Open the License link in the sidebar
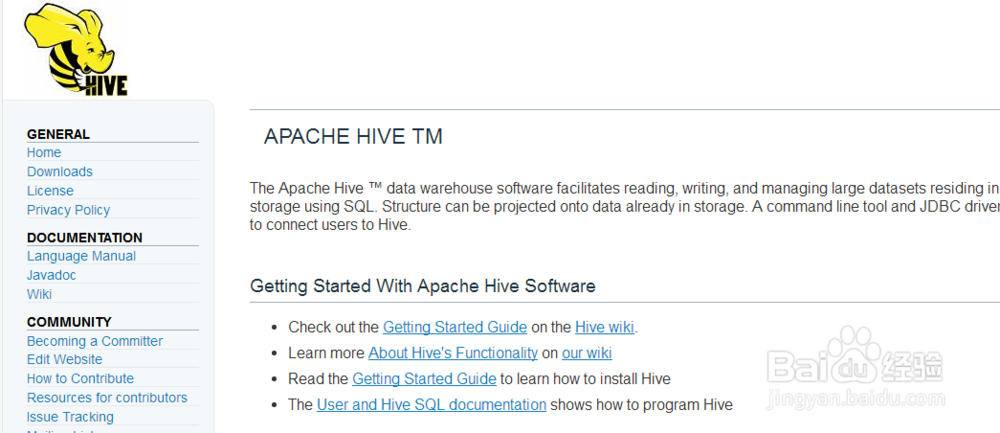The height and width of the screenshot is (433, 1000). [x=50, y=191]
